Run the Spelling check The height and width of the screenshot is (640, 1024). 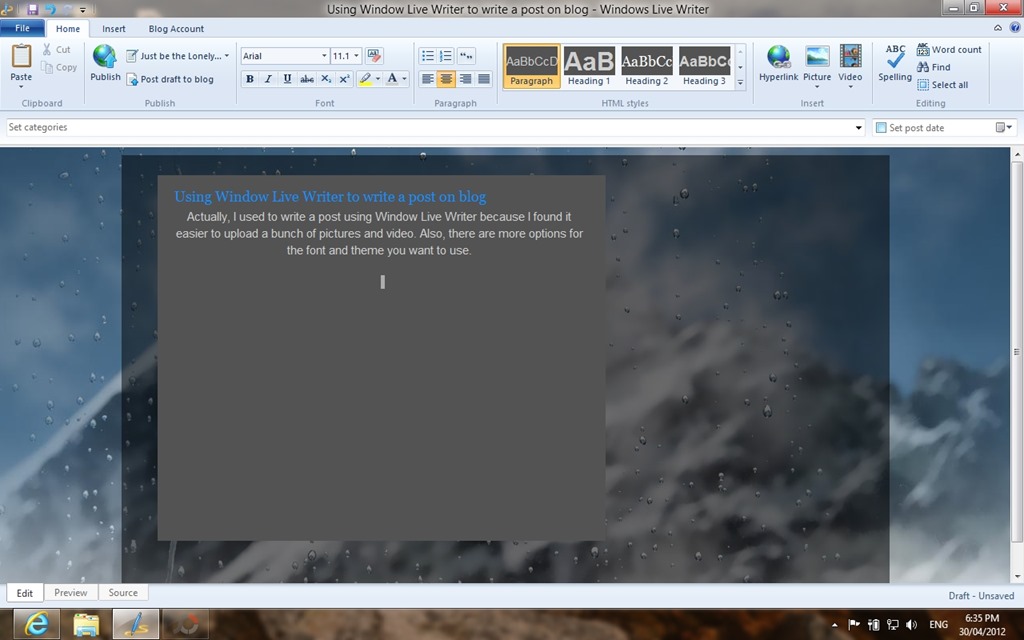click(895, 63)
